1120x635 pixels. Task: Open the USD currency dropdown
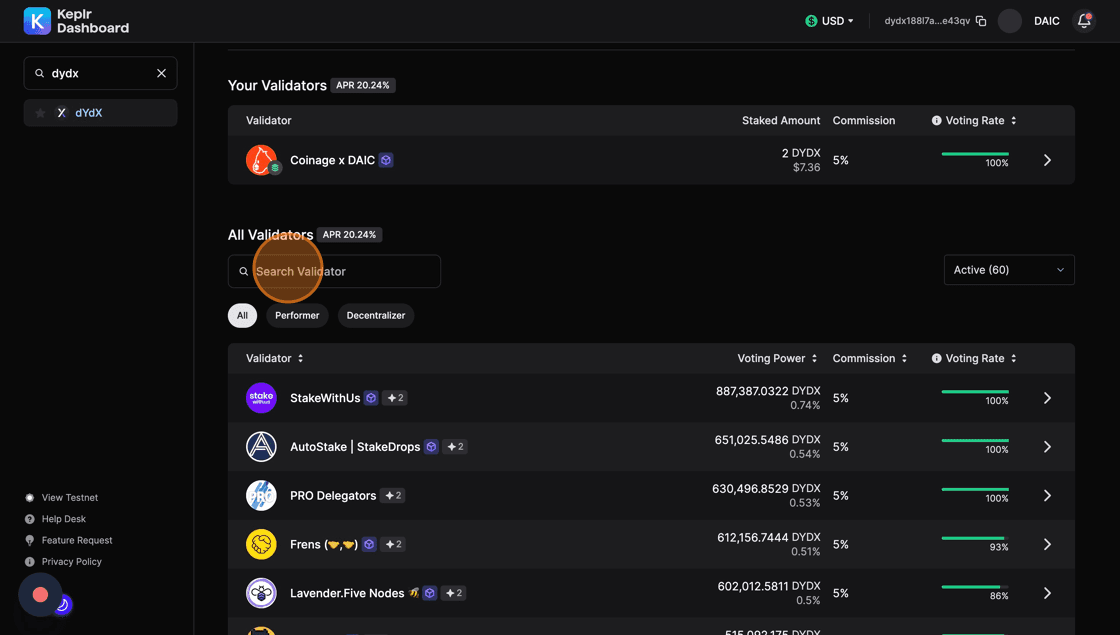pos(830,21)
